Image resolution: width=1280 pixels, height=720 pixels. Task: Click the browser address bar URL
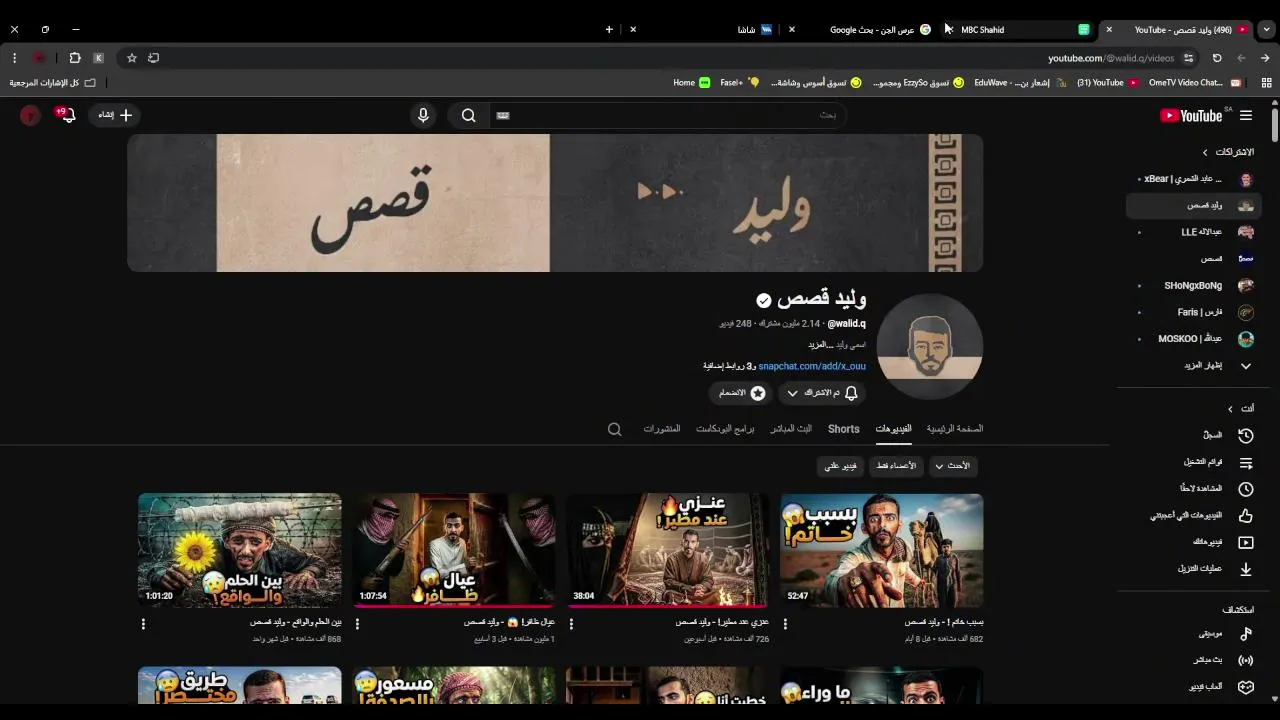[x=1110, y=58]
